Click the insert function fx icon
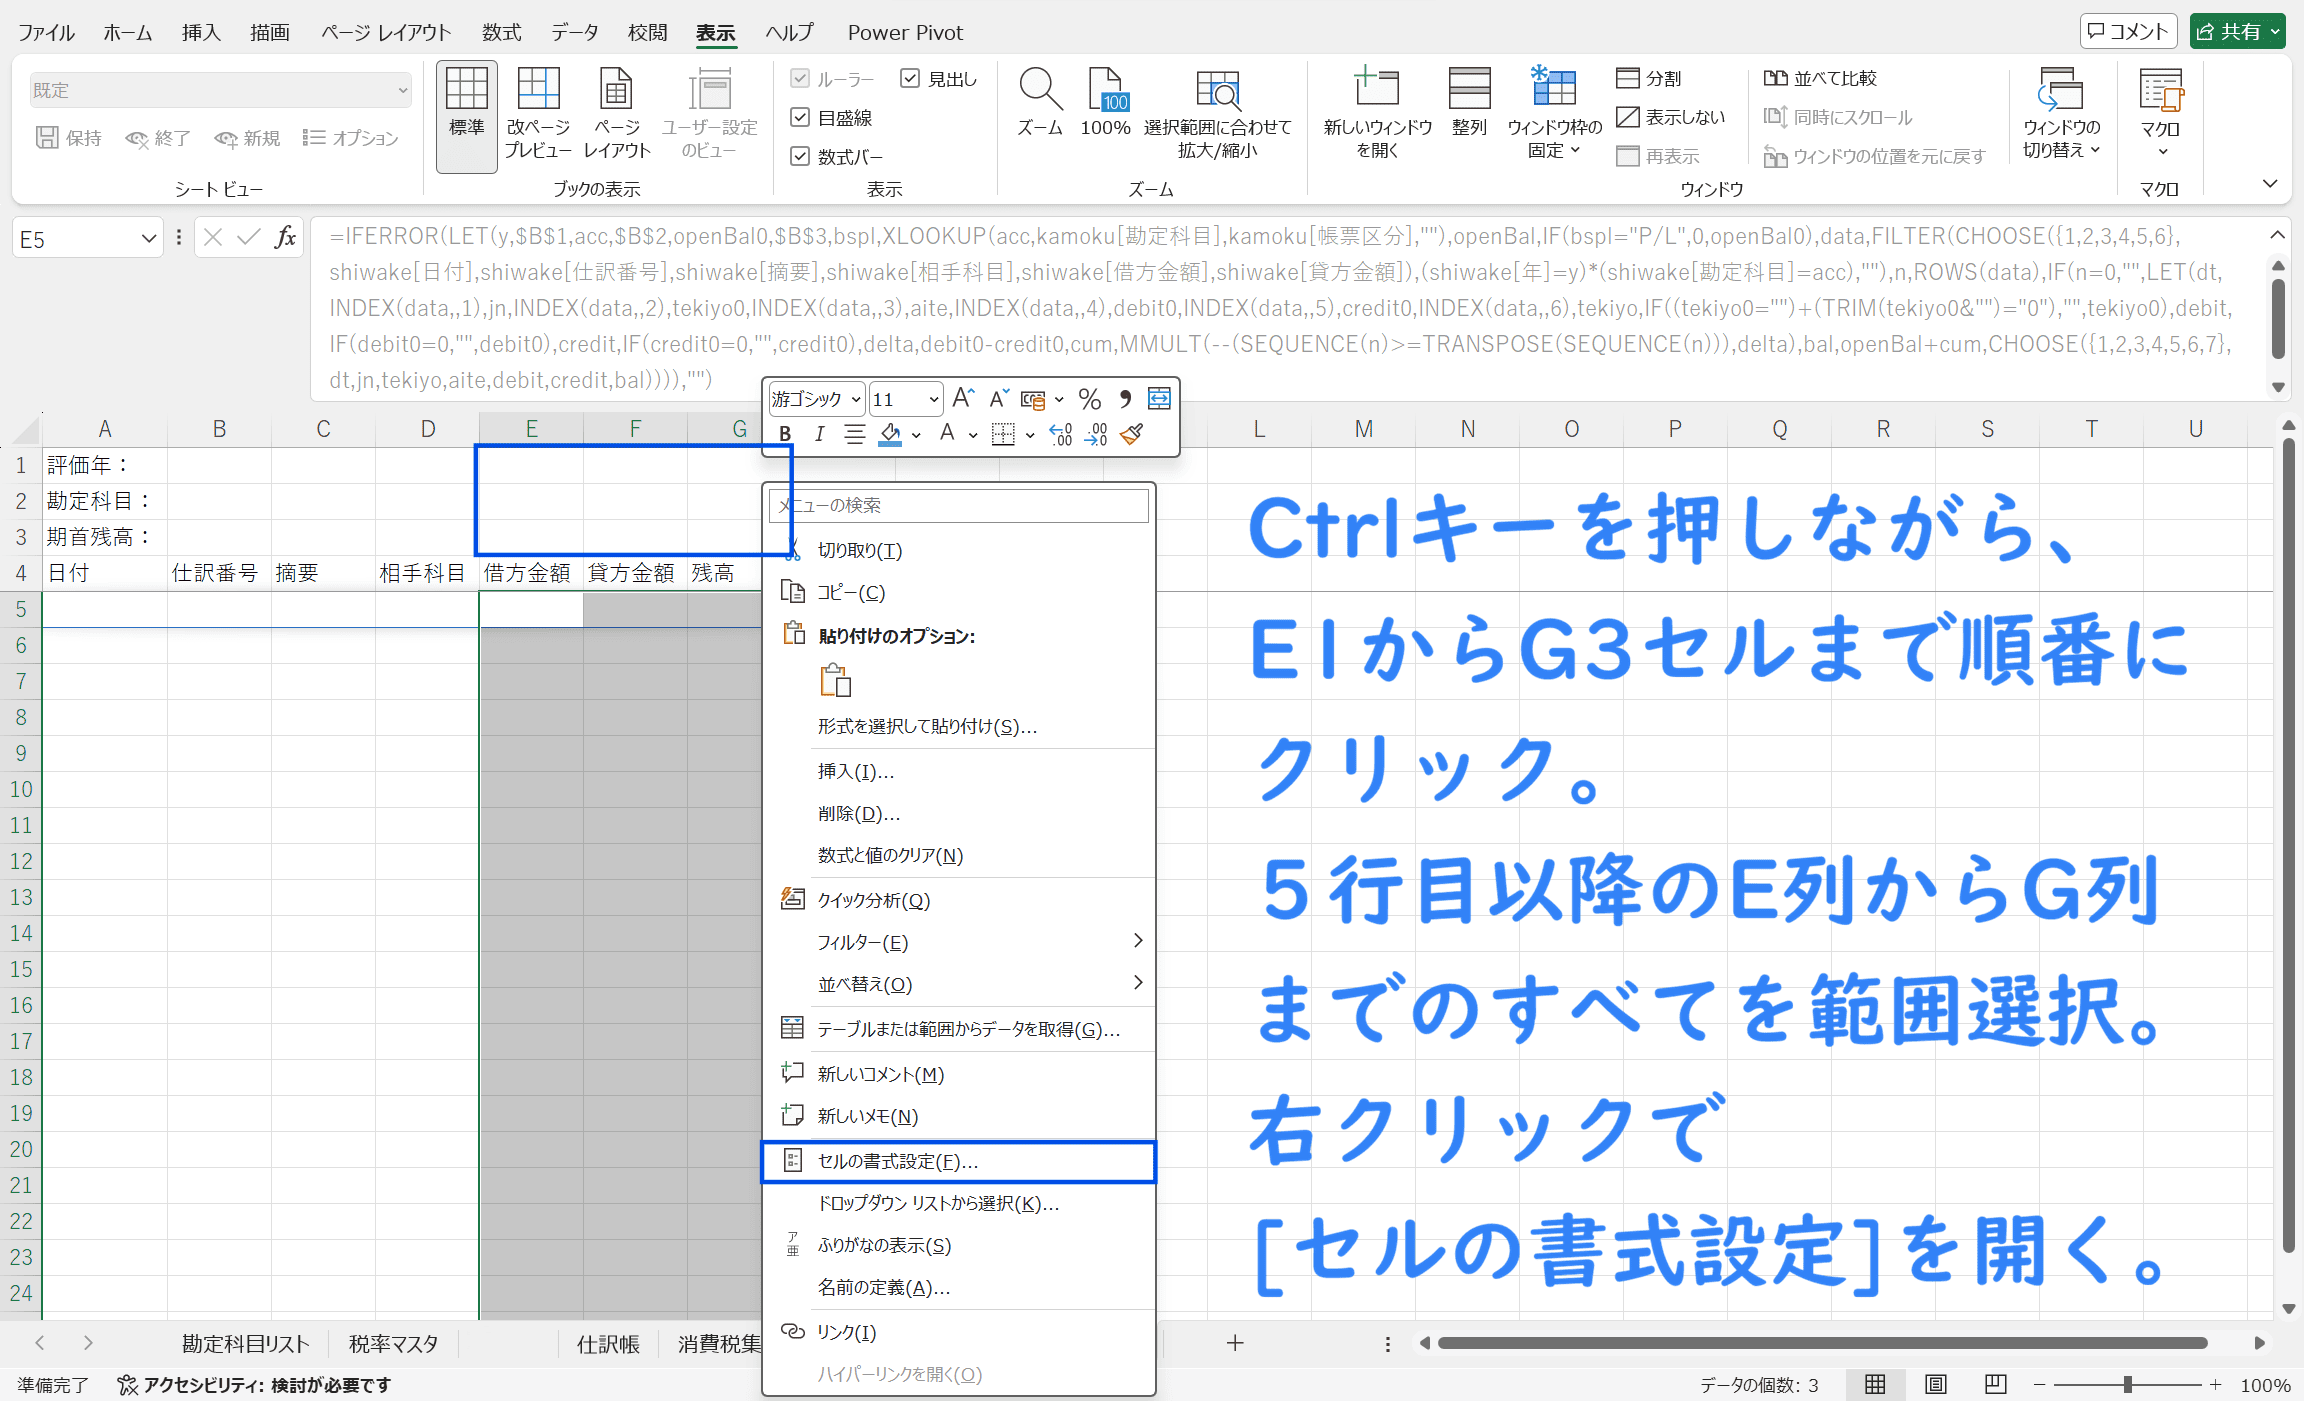 [x=285, y=237]
